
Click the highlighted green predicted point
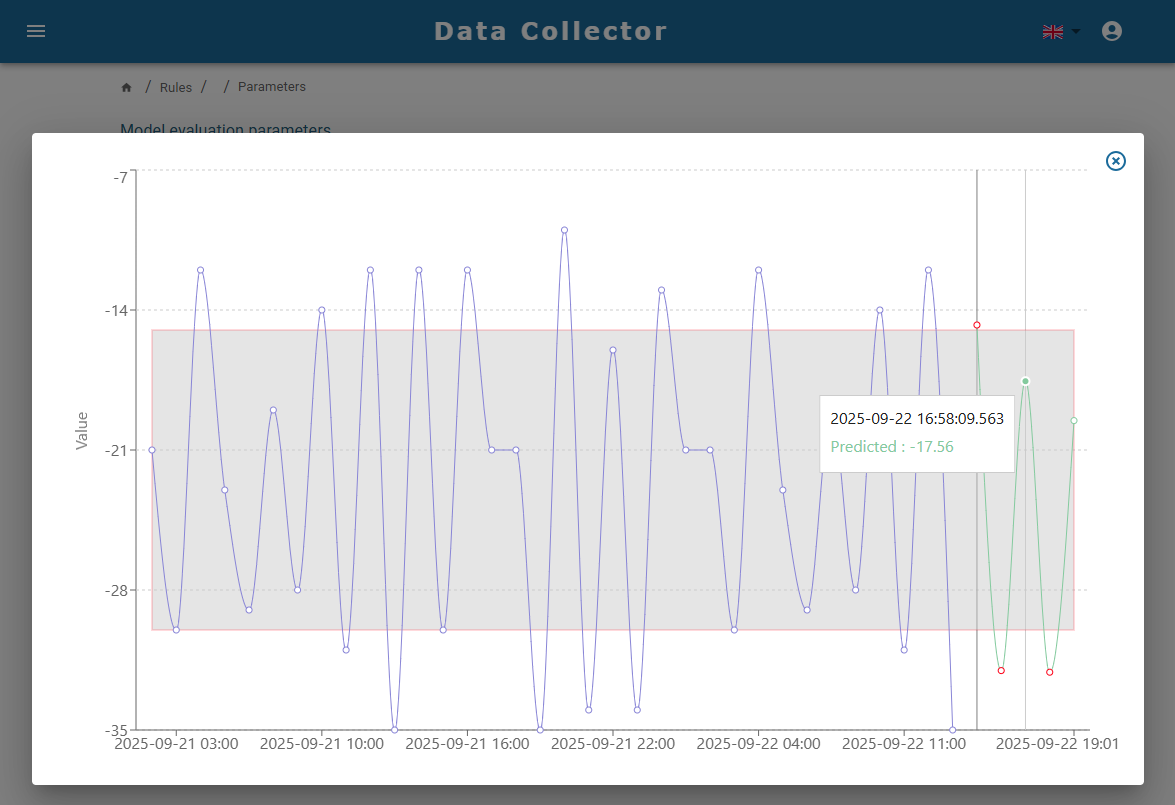tap(1025, 381)
